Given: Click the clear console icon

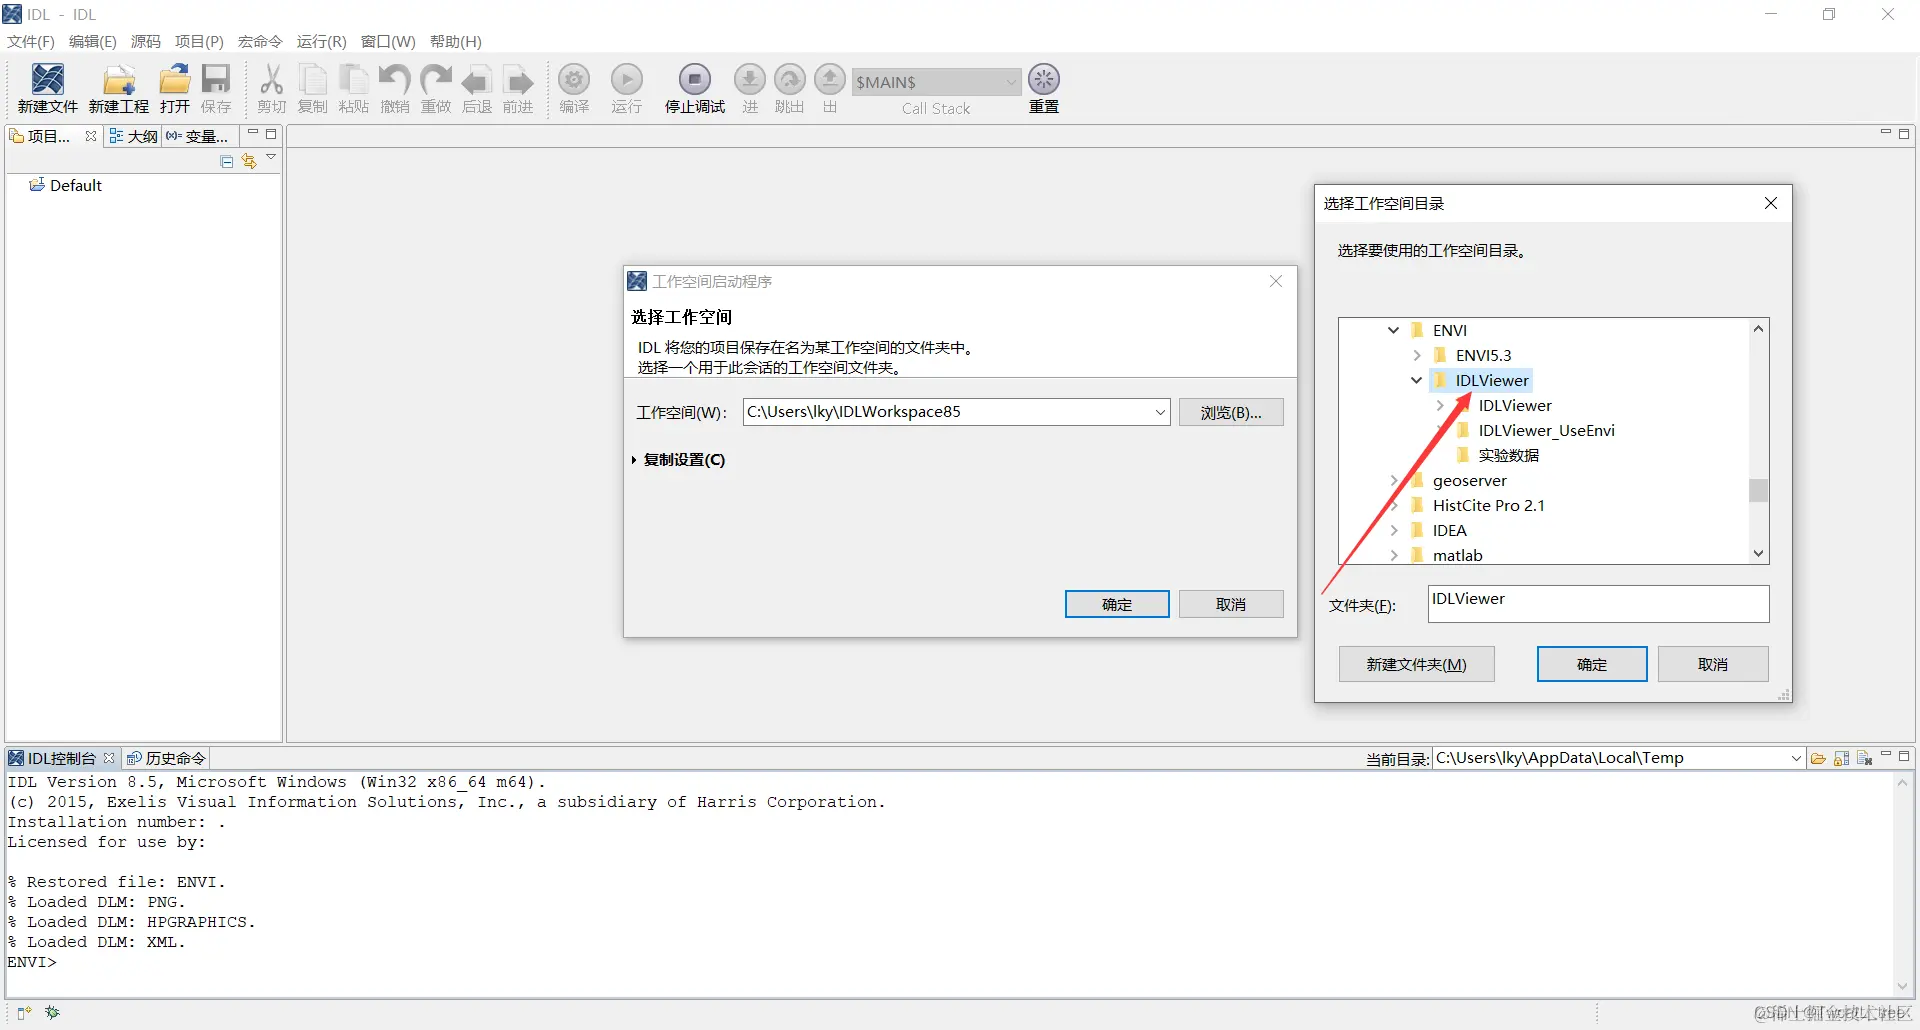Looking at the screenshot, I should 1864,759.
